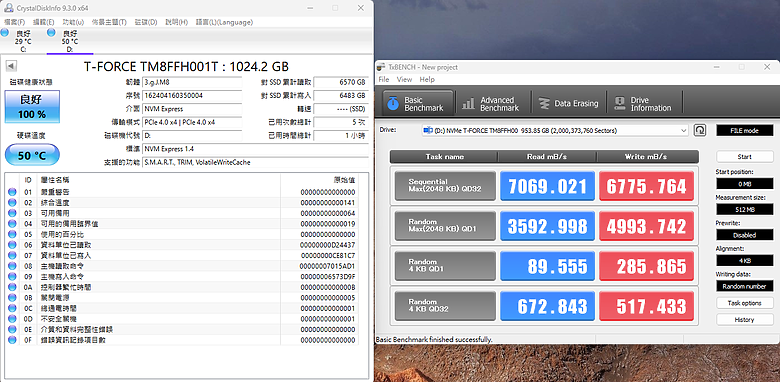The width and height of the screenshot is (780, 382).
Task: Open 編輯(E) menu in CrystalDiskInfo
Action: [44, 22]
